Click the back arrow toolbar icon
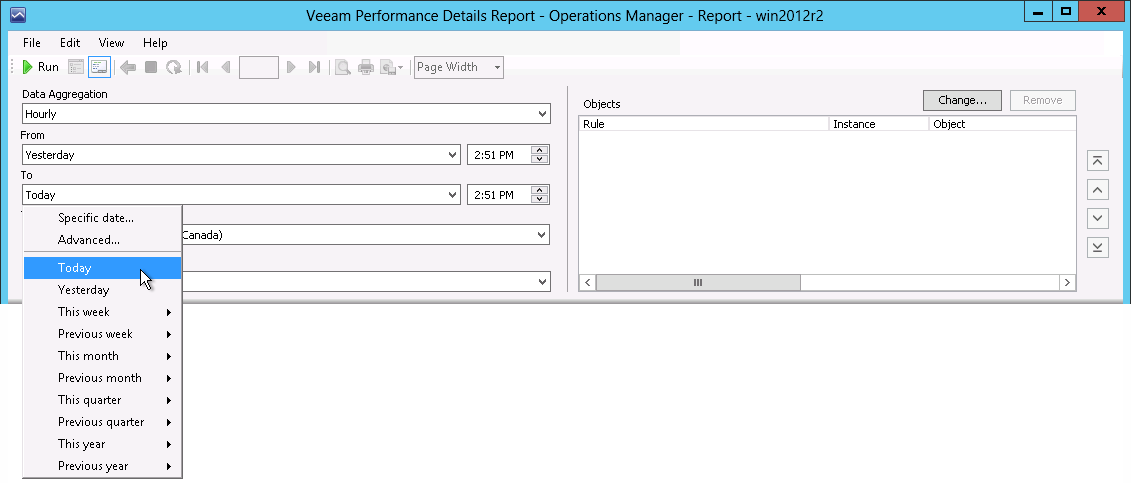1131x483 pixels. [128, 67]
